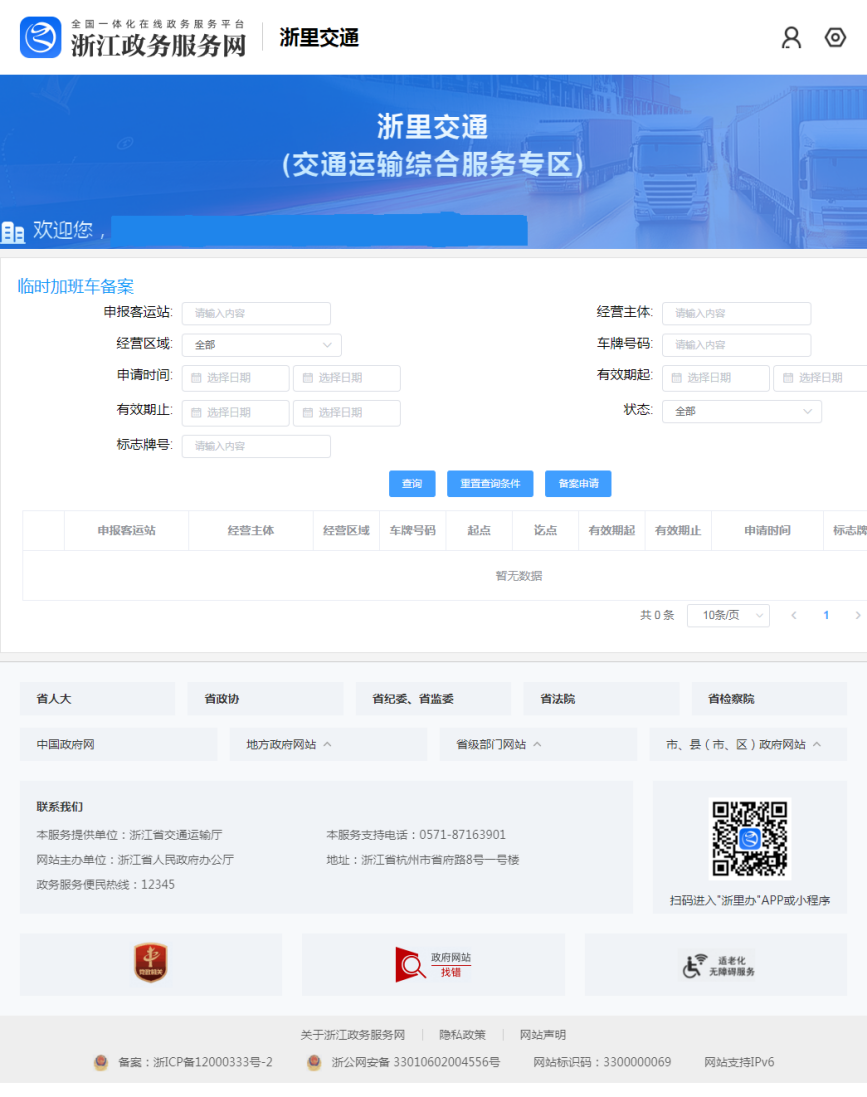Image resolution: width=867 pixels, height=1097 pixels.
Task: Go to the next page arrow
Action: pos(857,615)
